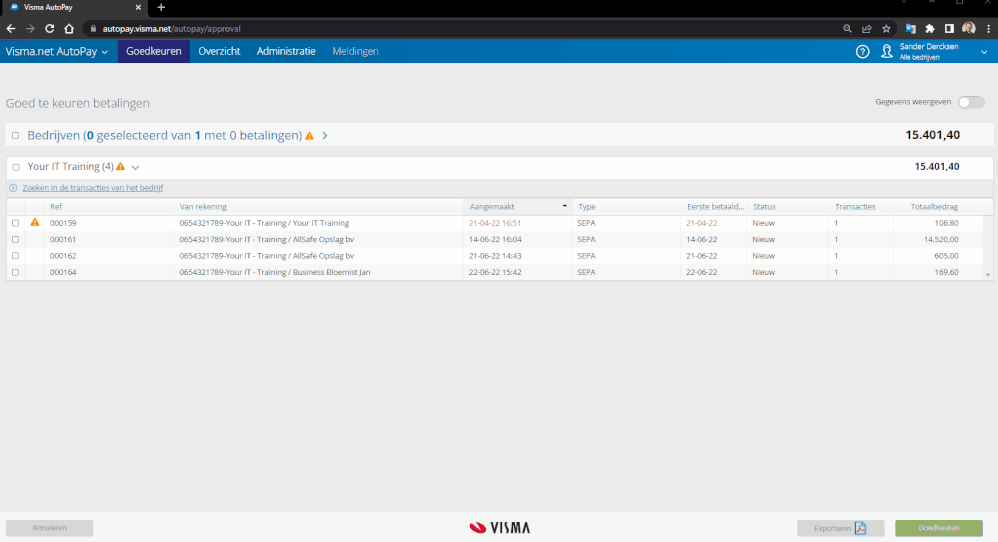Click date 22-06-22 15:42 cell
The width and height of the screenshot is (998, 542).
(495, 272)
